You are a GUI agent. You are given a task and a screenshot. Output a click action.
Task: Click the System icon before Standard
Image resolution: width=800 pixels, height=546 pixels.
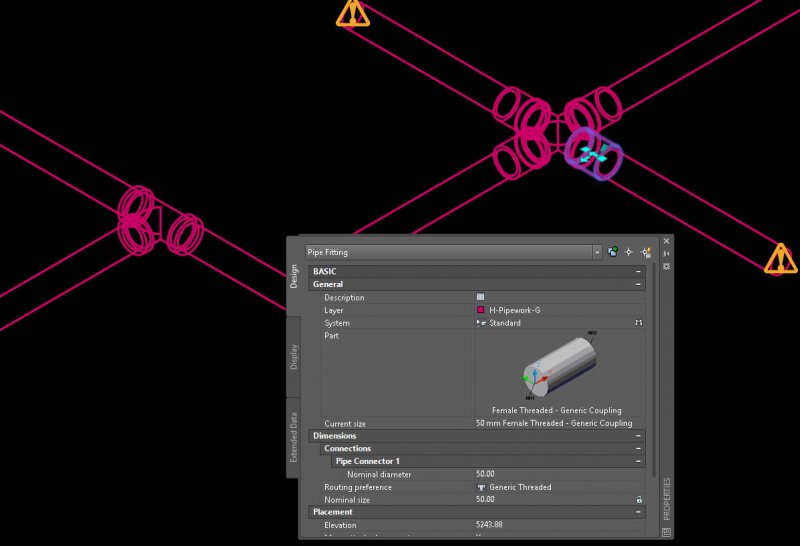(481, 323)
